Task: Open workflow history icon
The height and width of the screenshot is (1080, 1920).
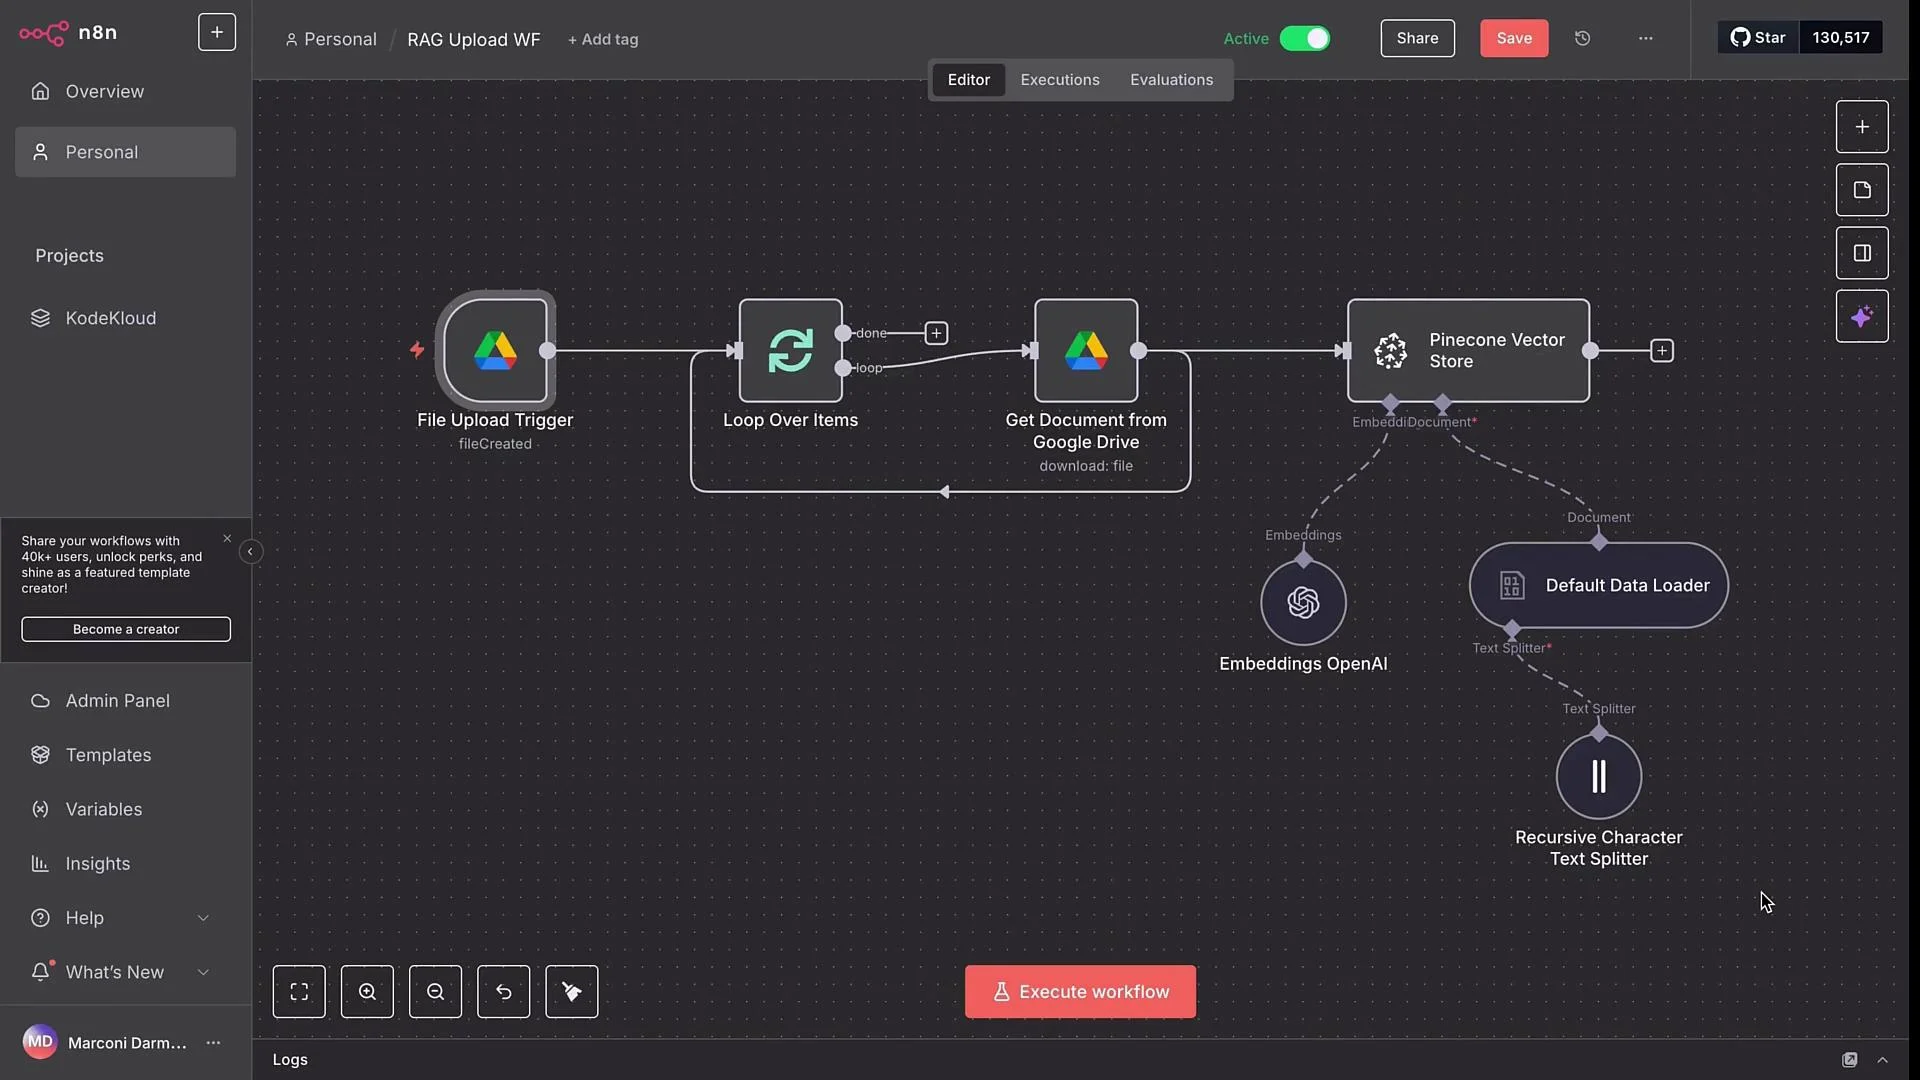Action: (x=1582, y=38)
